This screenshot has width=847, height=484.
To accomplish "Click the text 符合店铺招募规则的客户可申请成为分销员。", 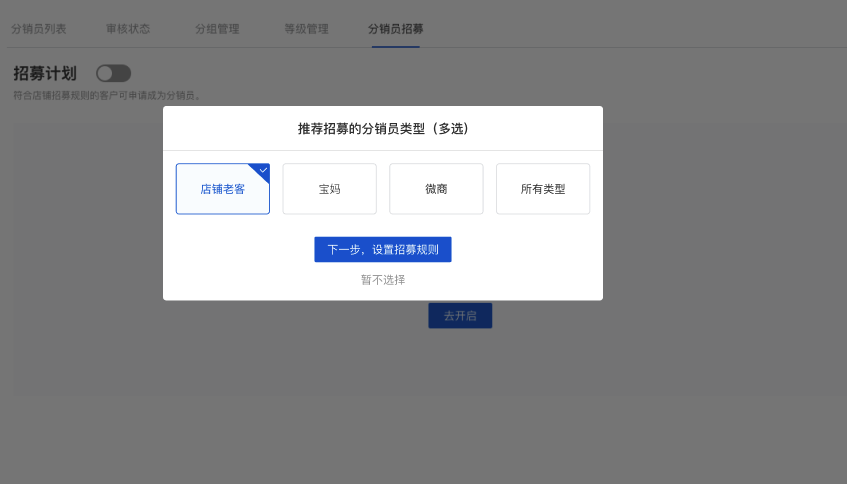I will 108,96.
